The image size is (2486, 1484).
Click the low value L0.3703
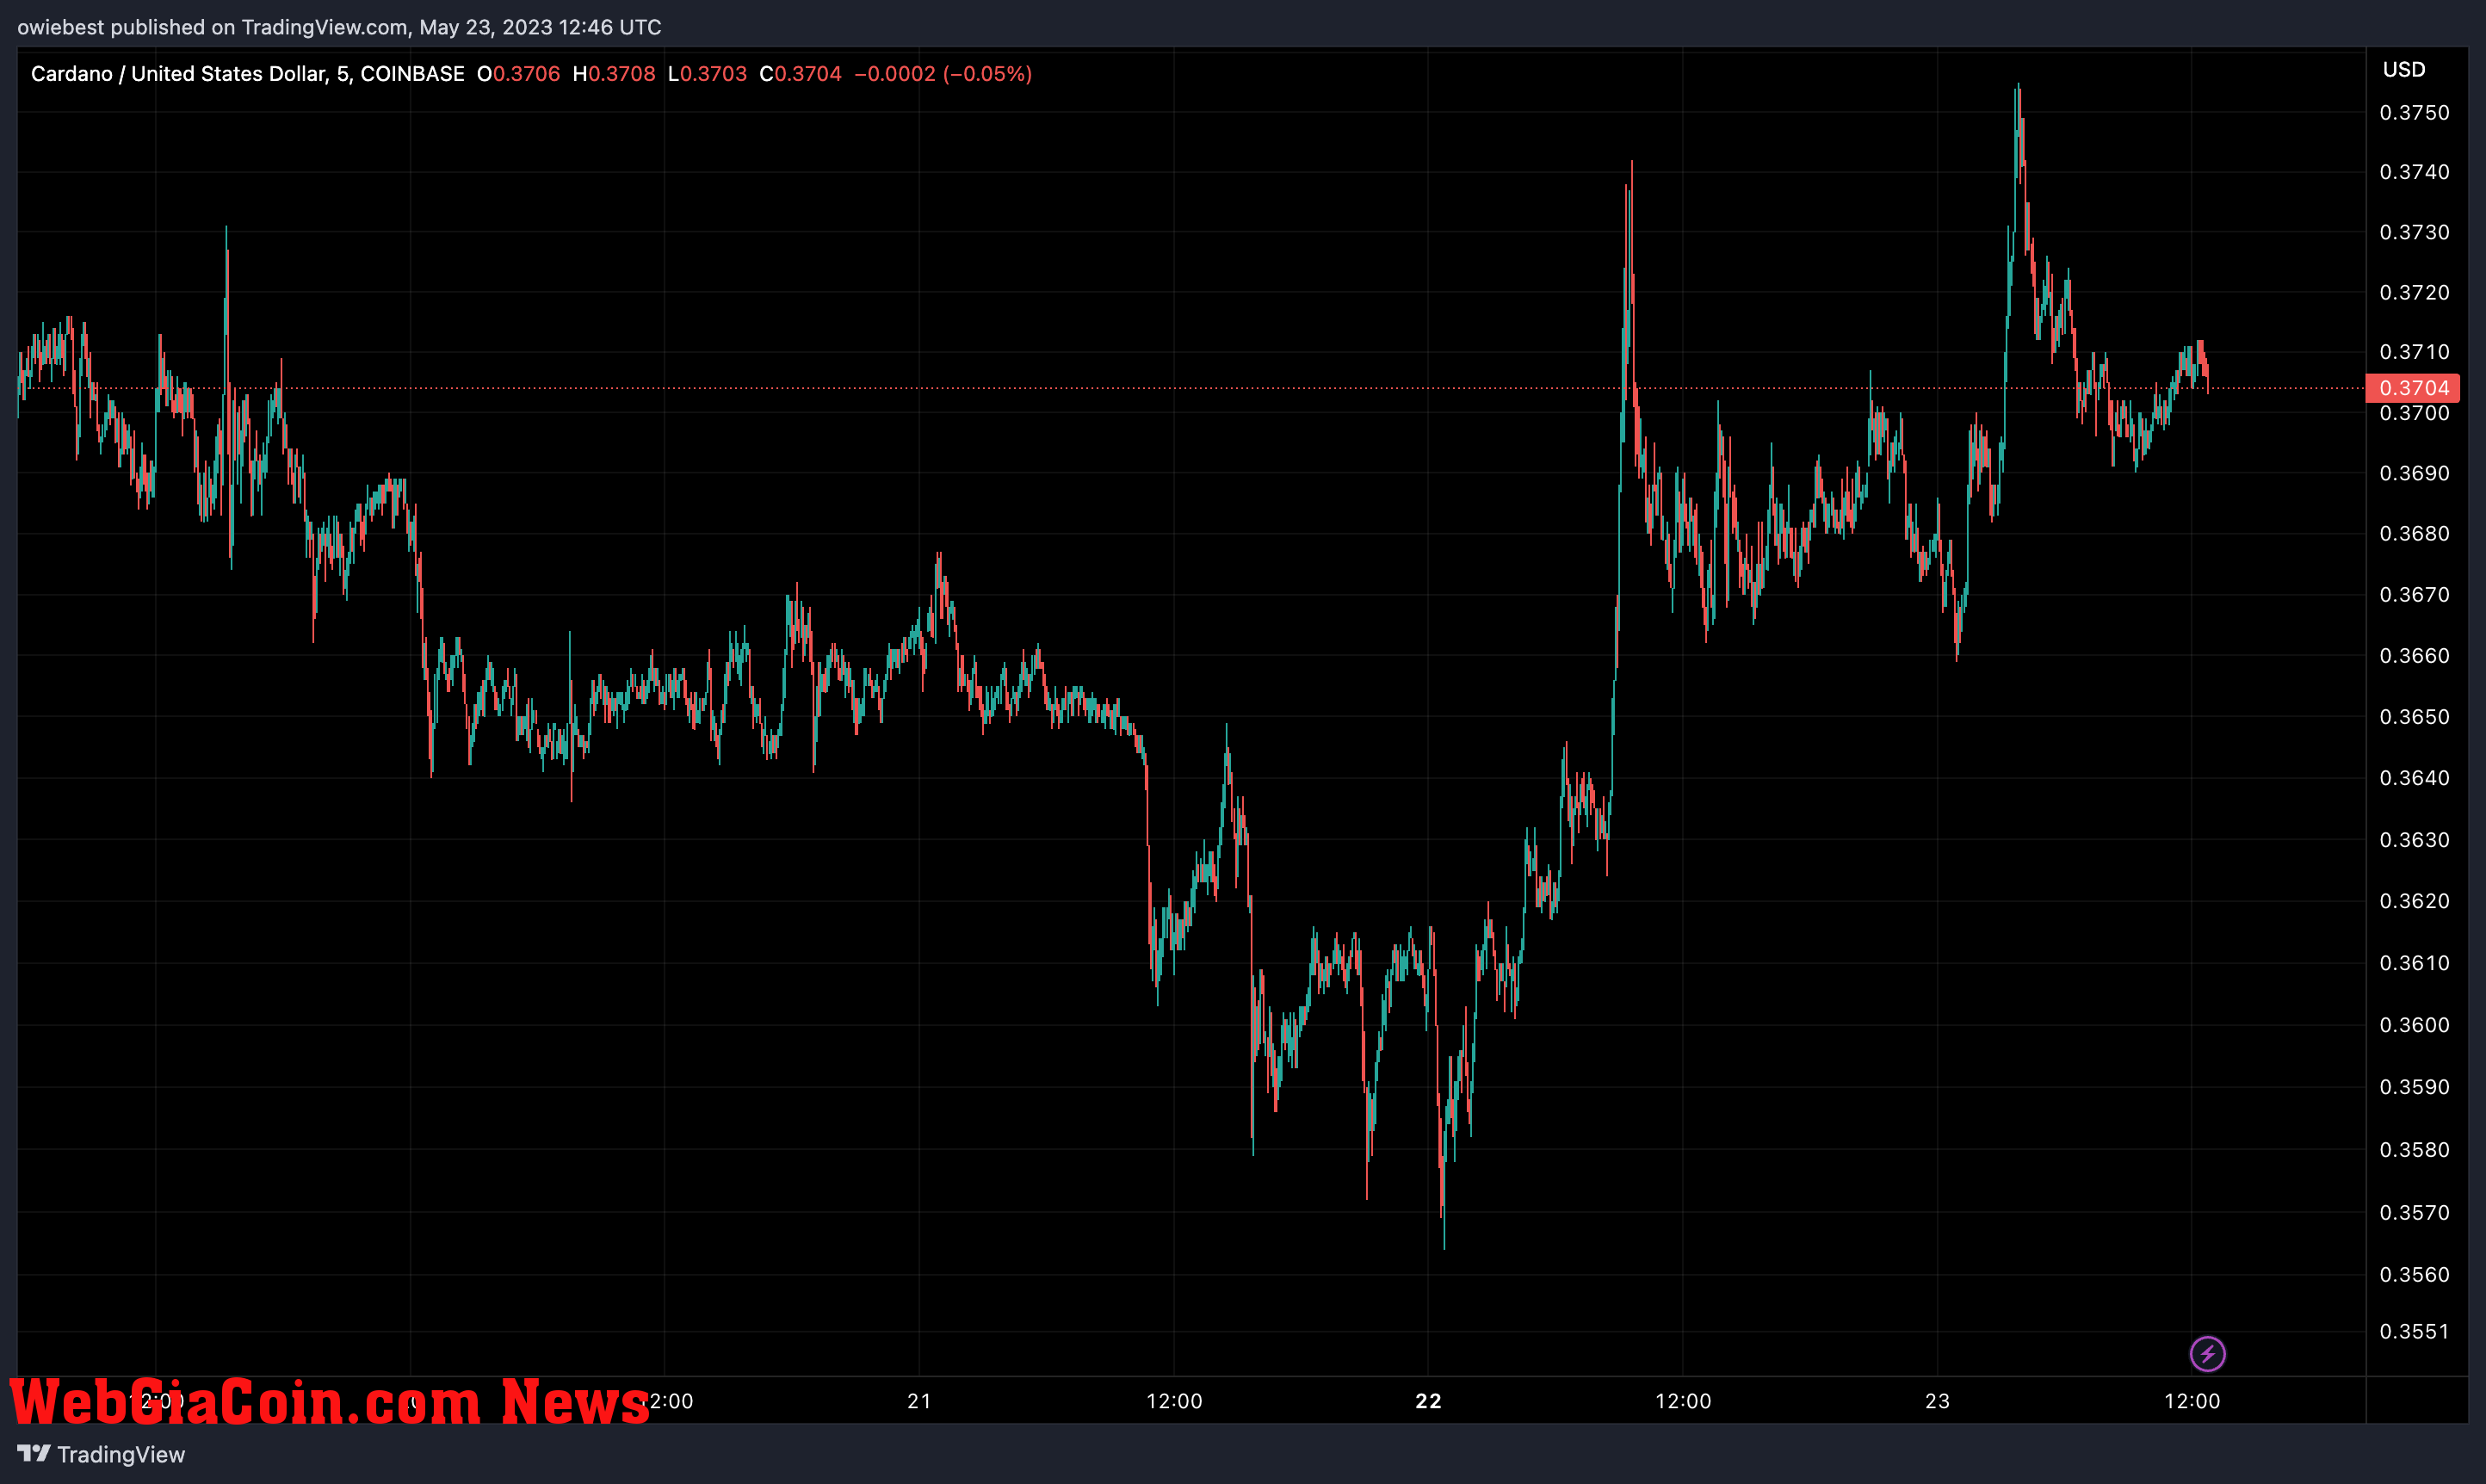pos(707,74)
